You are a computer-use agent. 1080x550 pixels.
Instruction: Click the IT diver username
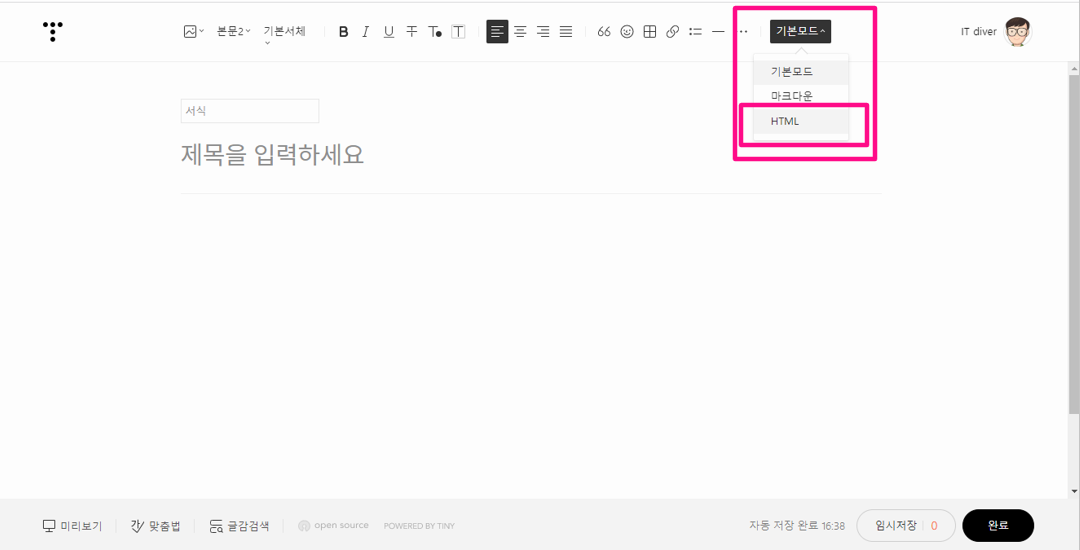(x=979, y=32)
